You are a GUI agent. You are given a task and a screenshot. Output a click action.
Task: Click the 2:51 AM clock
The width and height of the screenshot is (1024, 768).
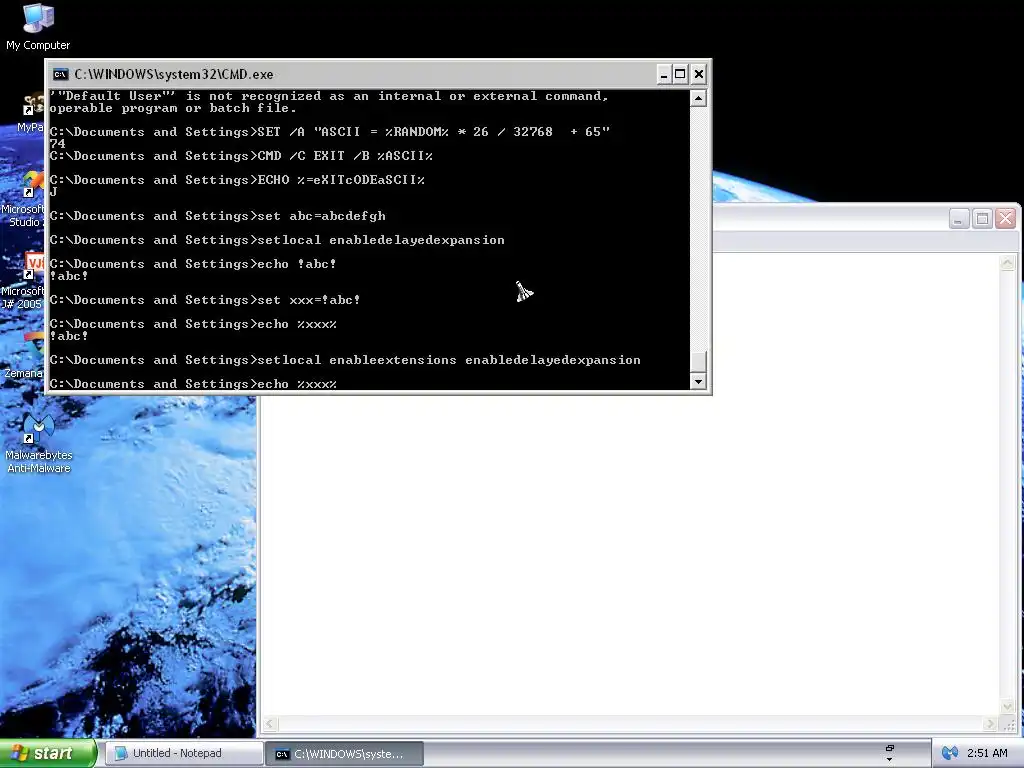click(x=987, y=753)
